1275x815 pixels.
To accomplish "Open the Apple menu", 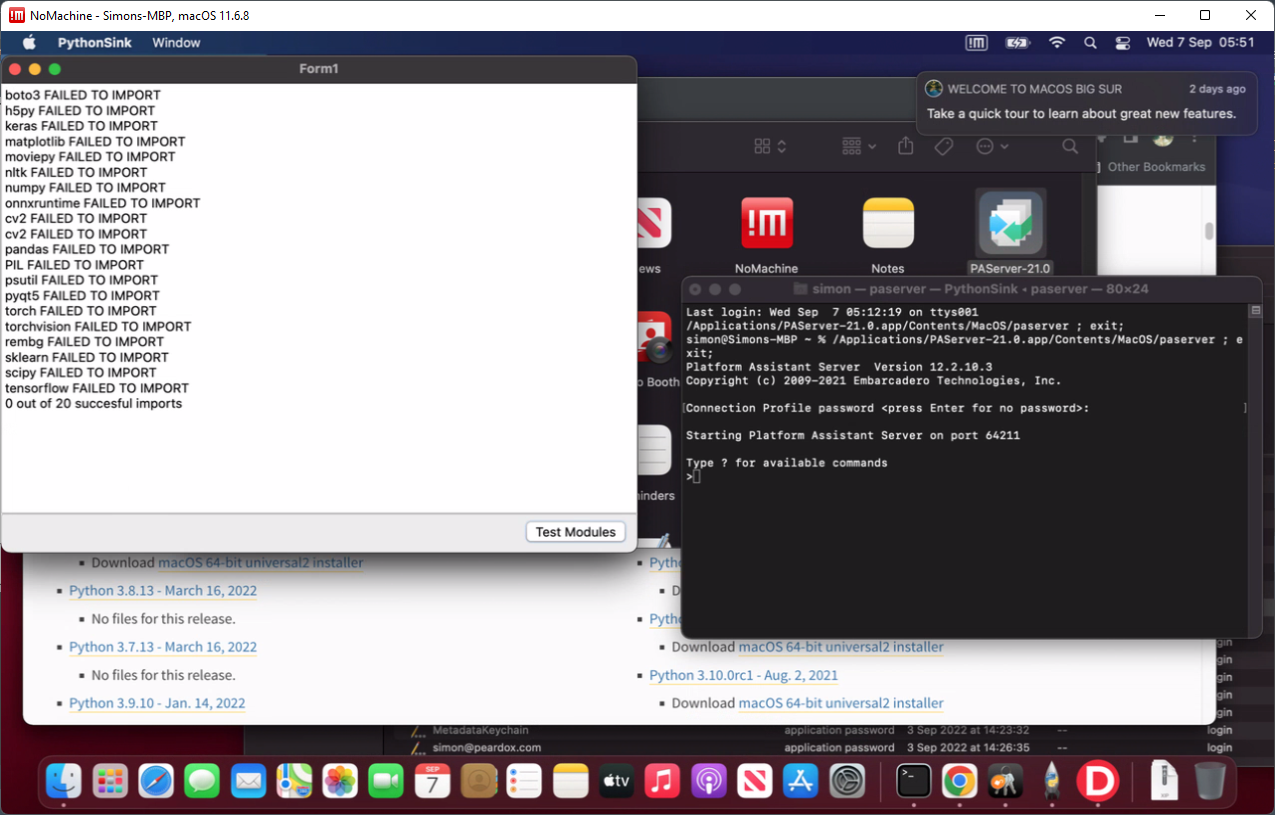I will coord(29,43).
